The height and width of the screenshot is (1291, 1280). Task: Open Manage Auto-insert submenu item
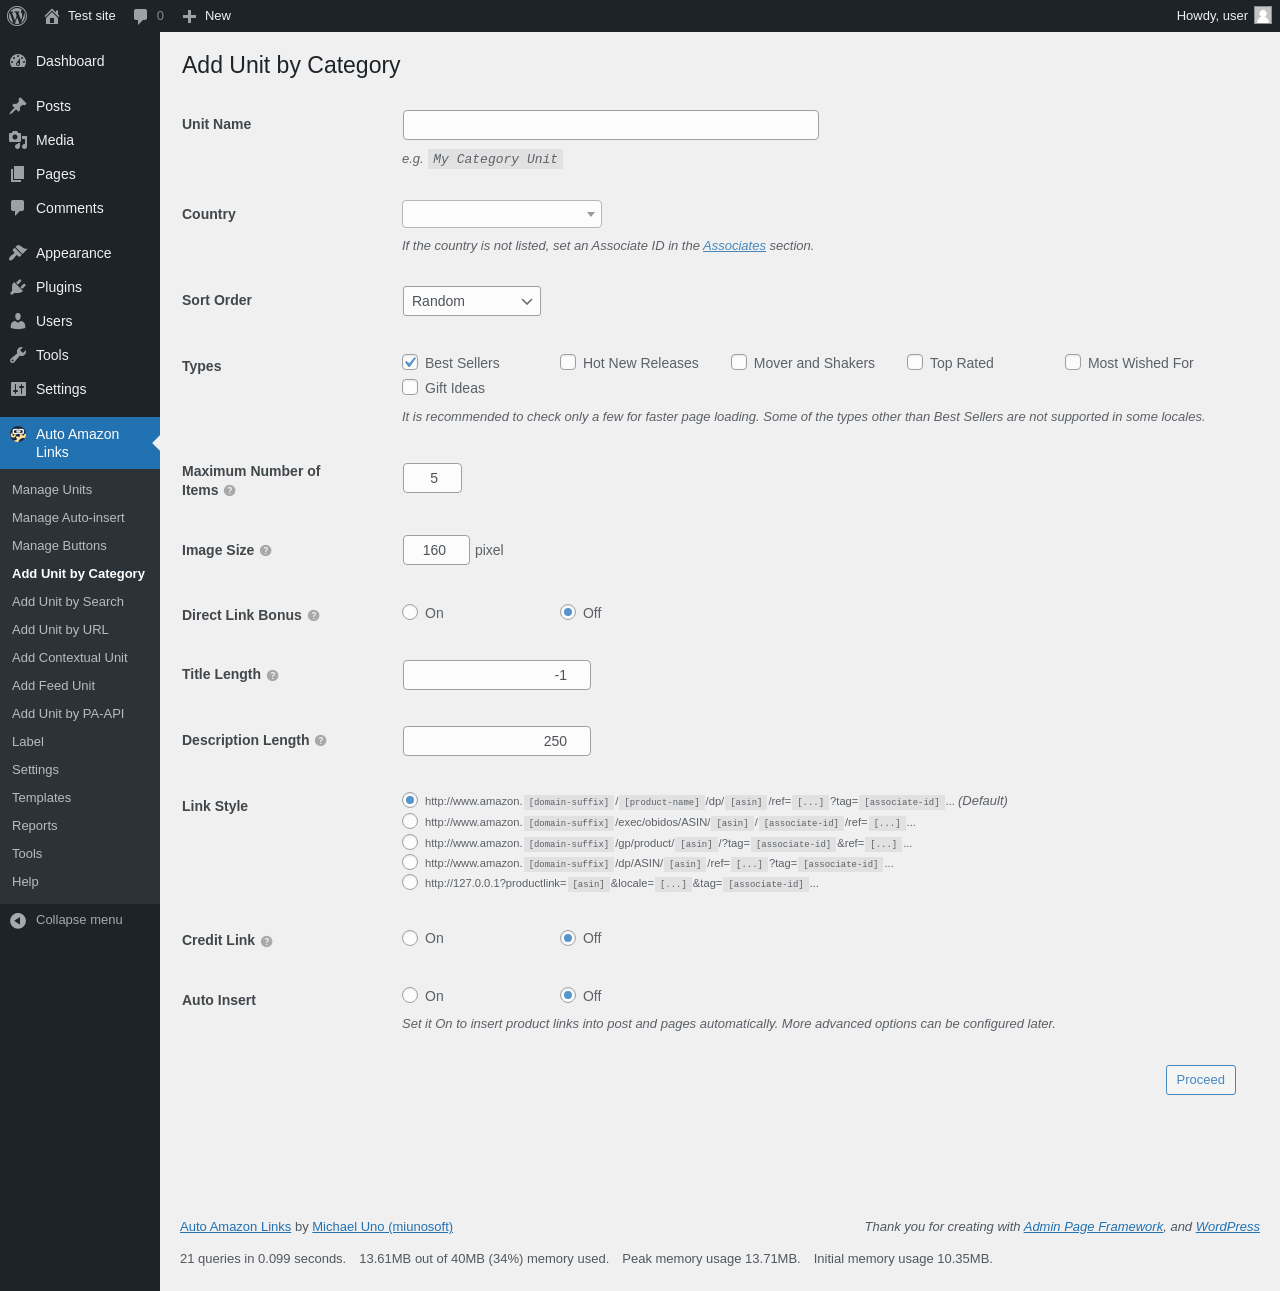click(68, 518)
